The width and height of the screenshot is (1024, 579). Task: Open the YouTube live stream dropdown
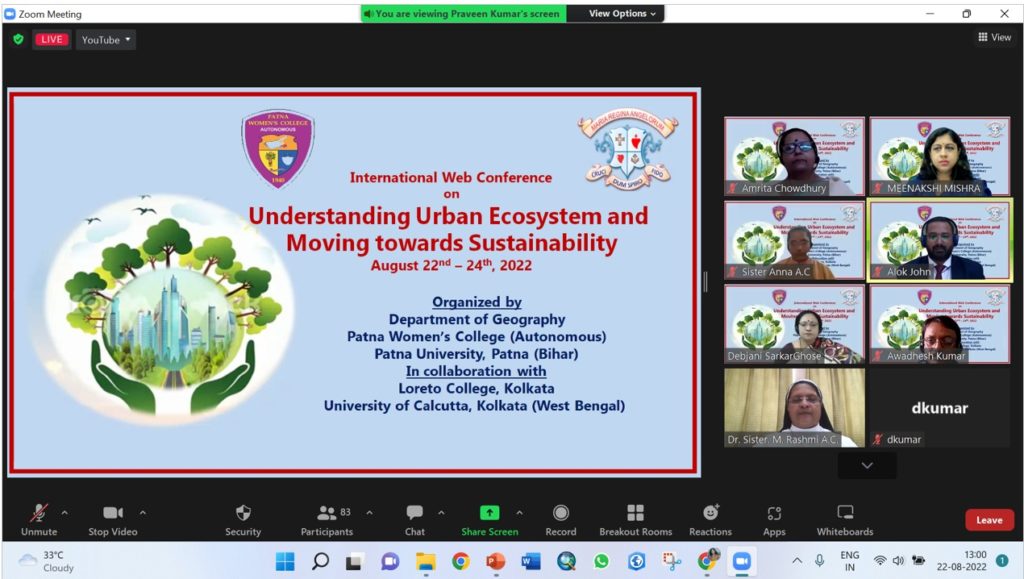106,40
